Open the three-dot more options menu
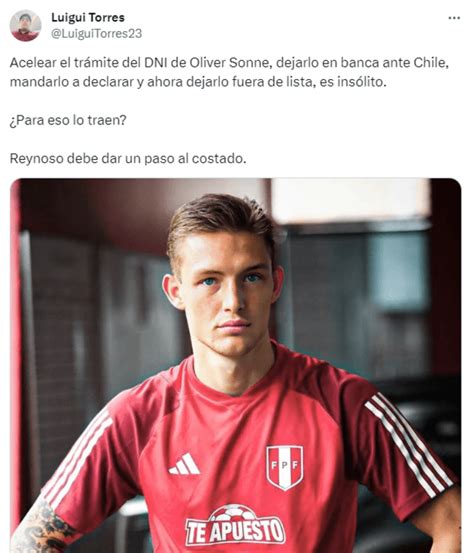 454,18
